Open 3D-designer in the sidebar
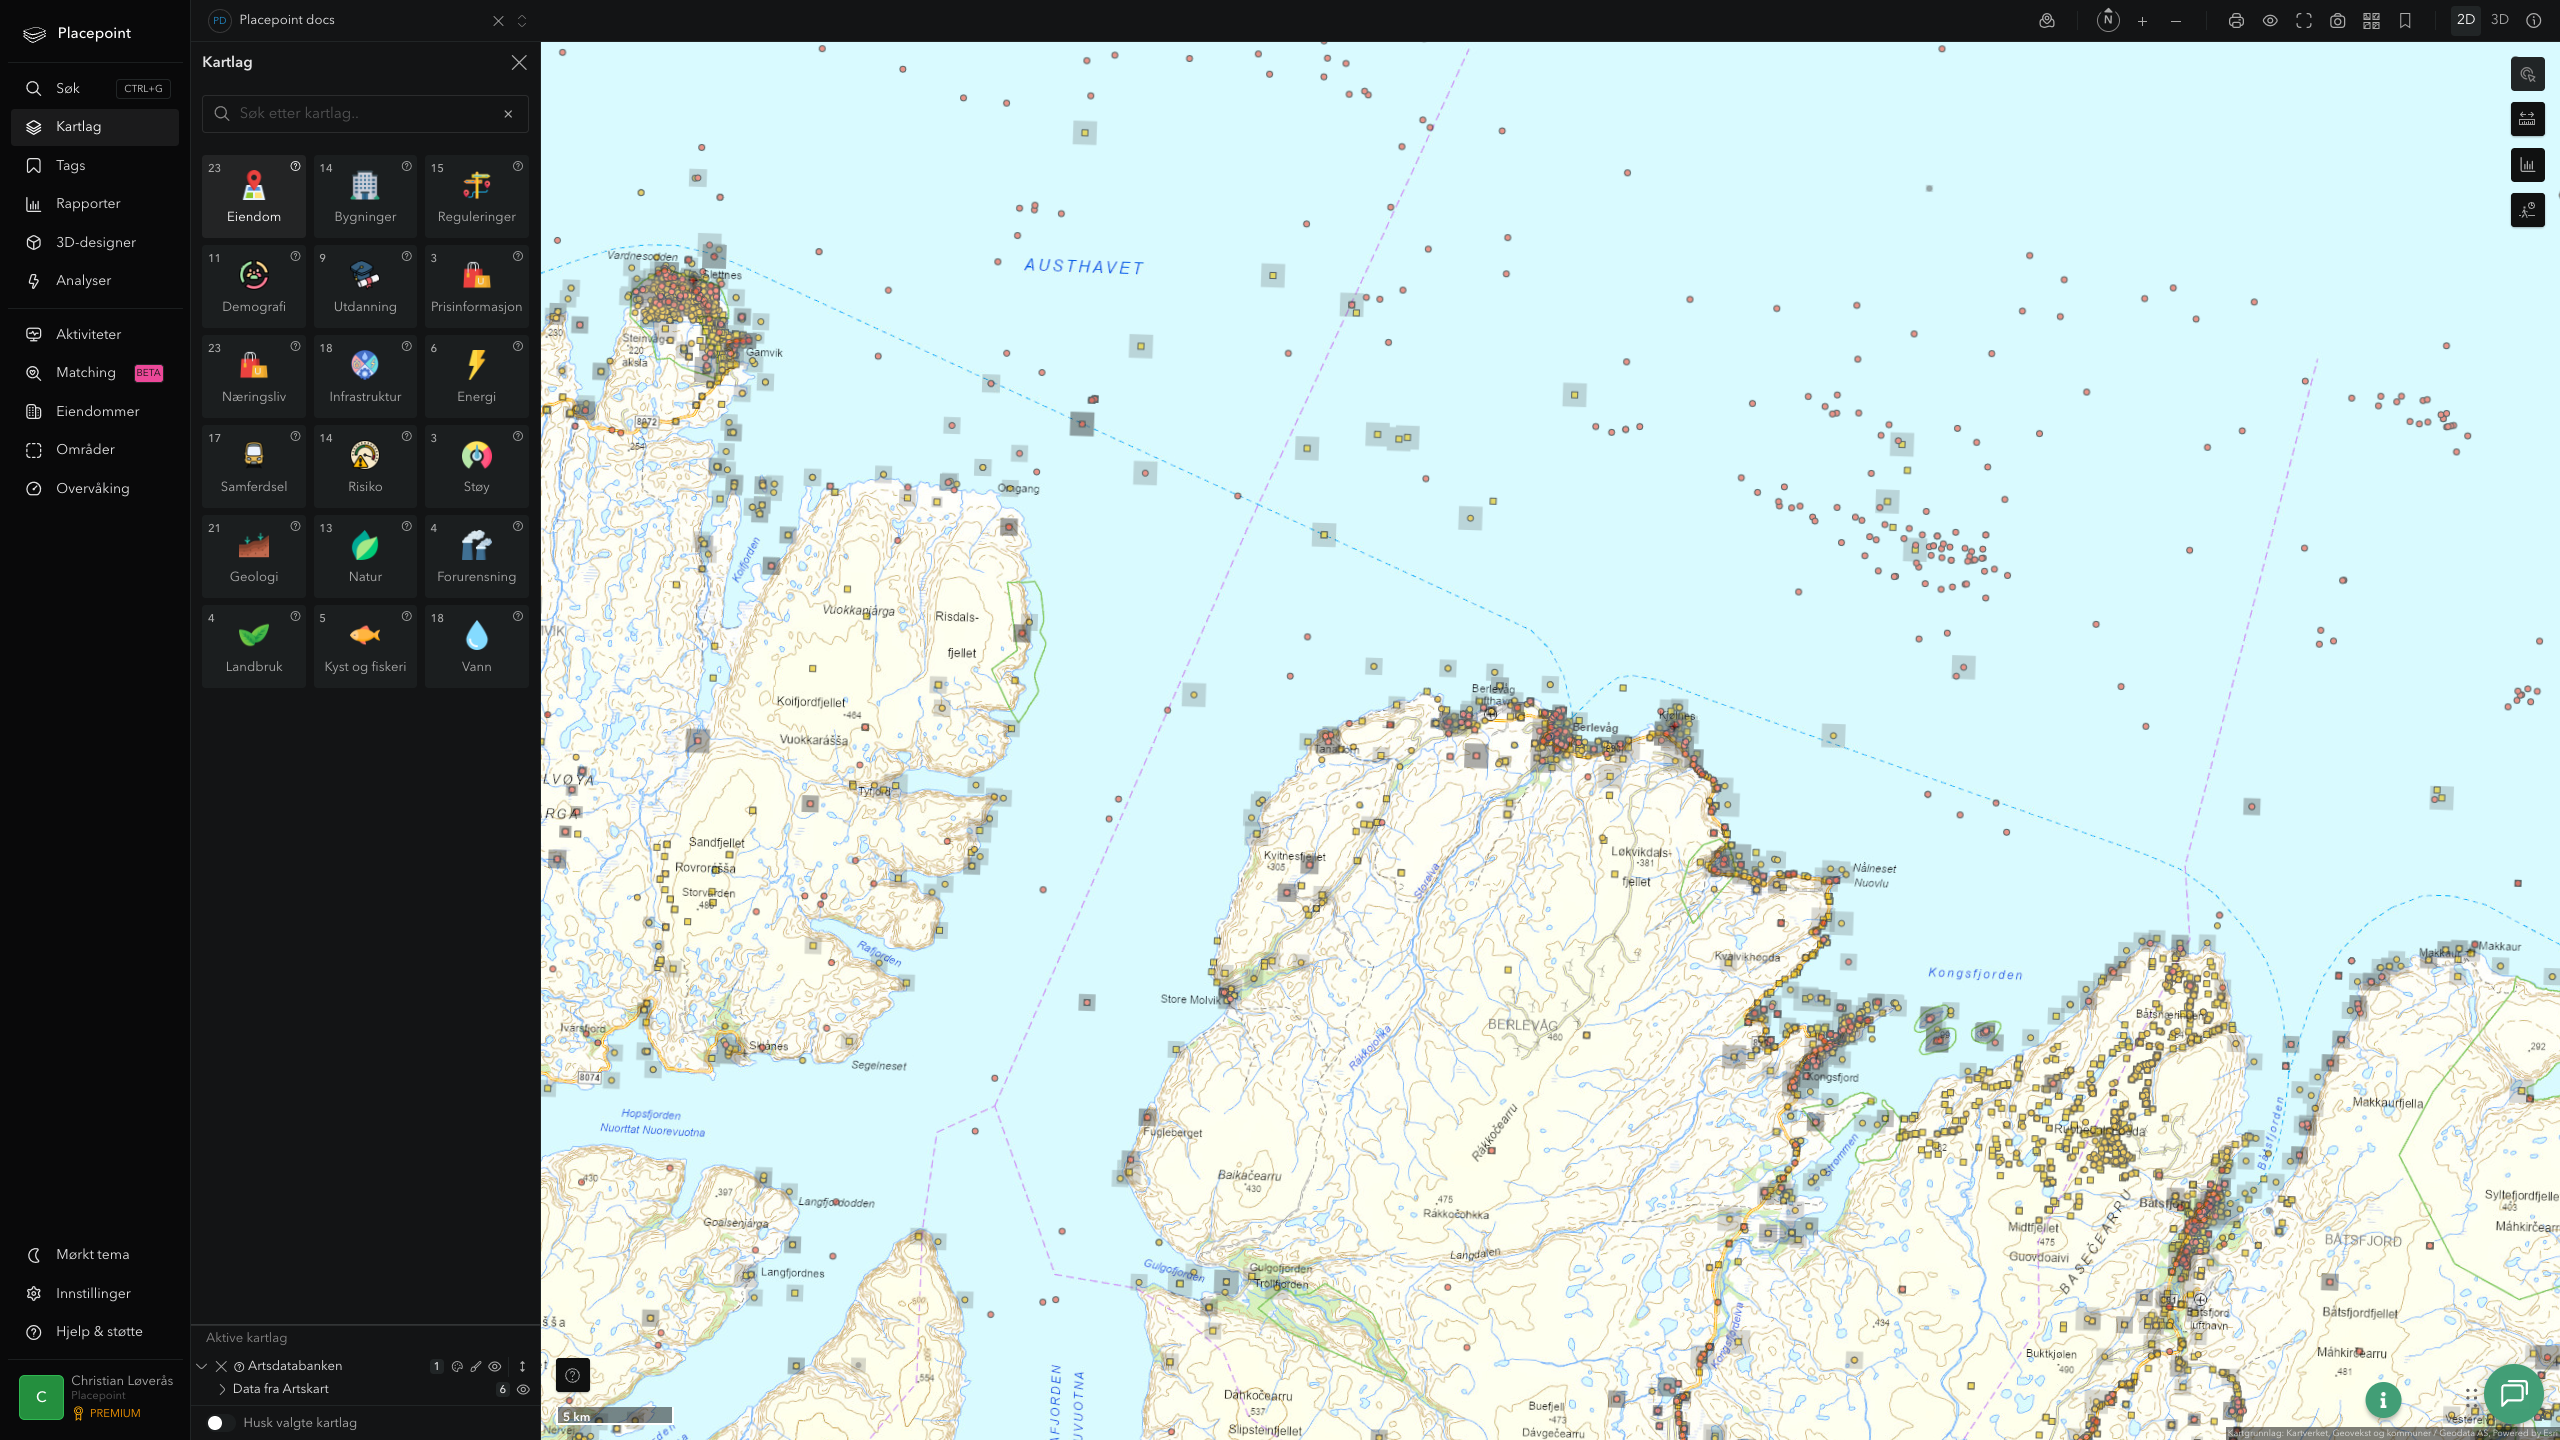Image resolution: width=2560 pixels, height=1440 pixels. 95,242
